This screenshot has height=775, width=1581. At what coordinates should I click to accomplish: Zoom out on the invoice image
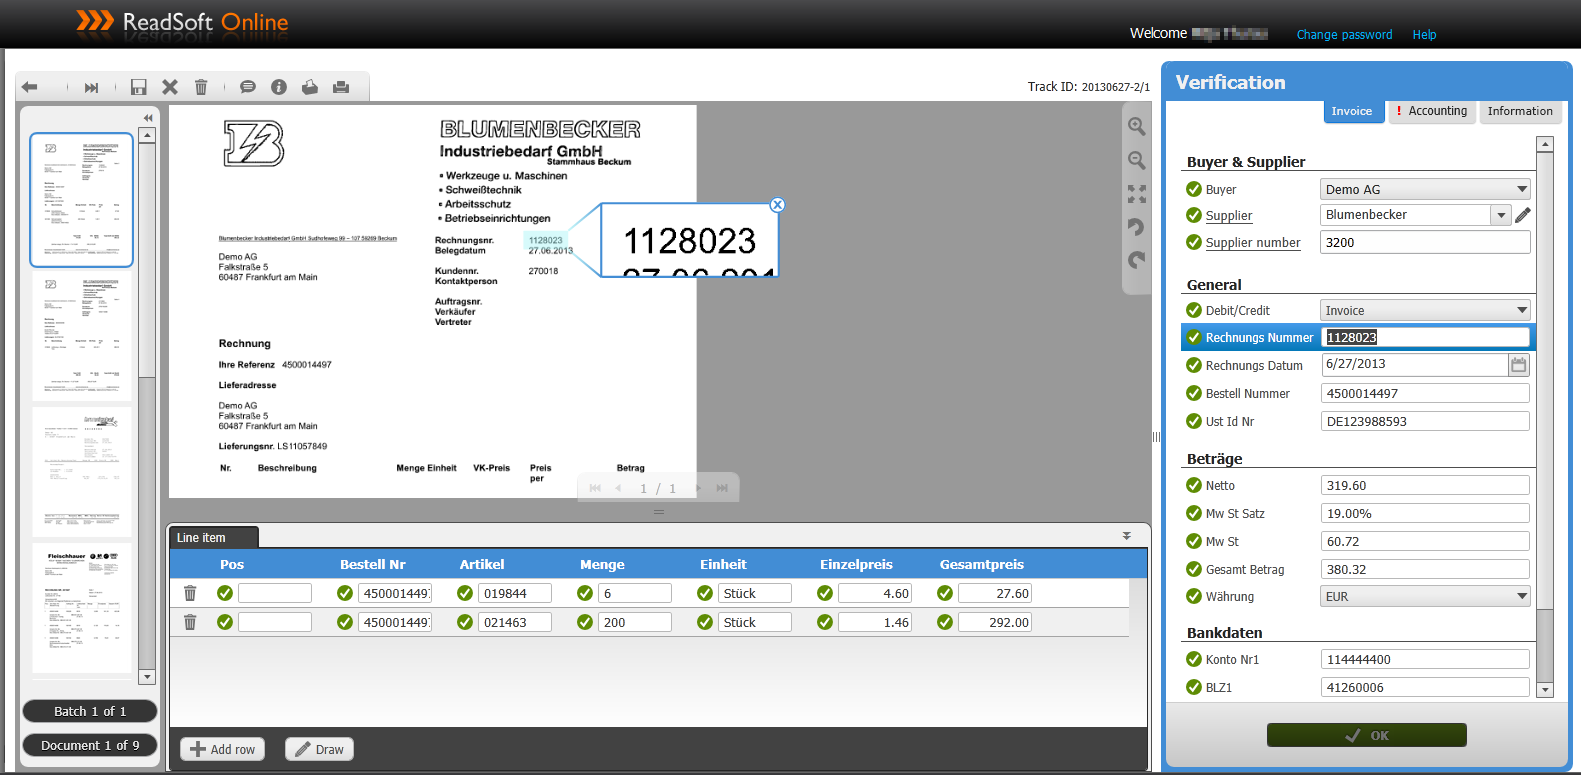tap(1137, 160)
